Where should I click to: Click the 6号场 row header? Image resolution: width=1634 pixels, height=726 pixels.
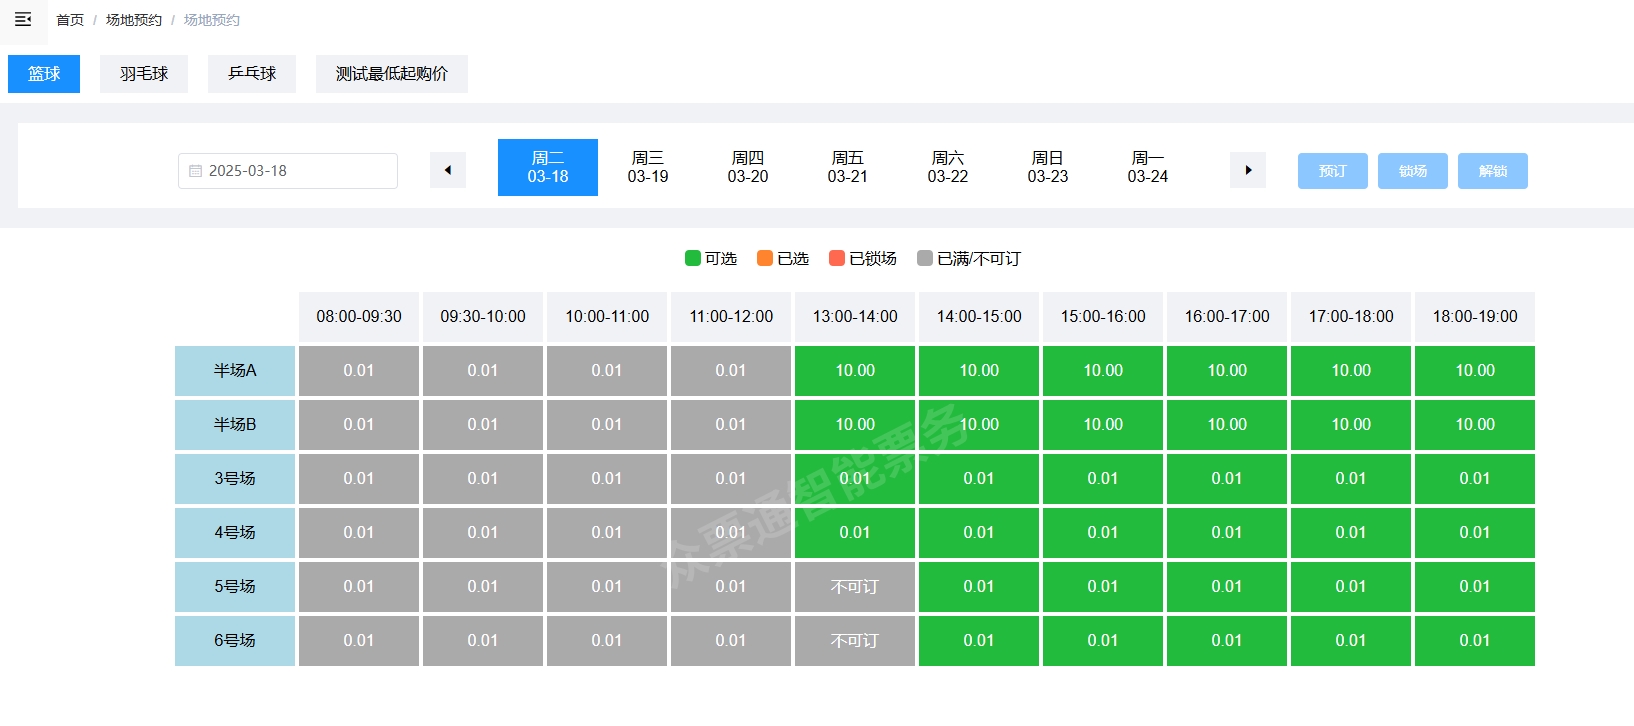point(235,641)
